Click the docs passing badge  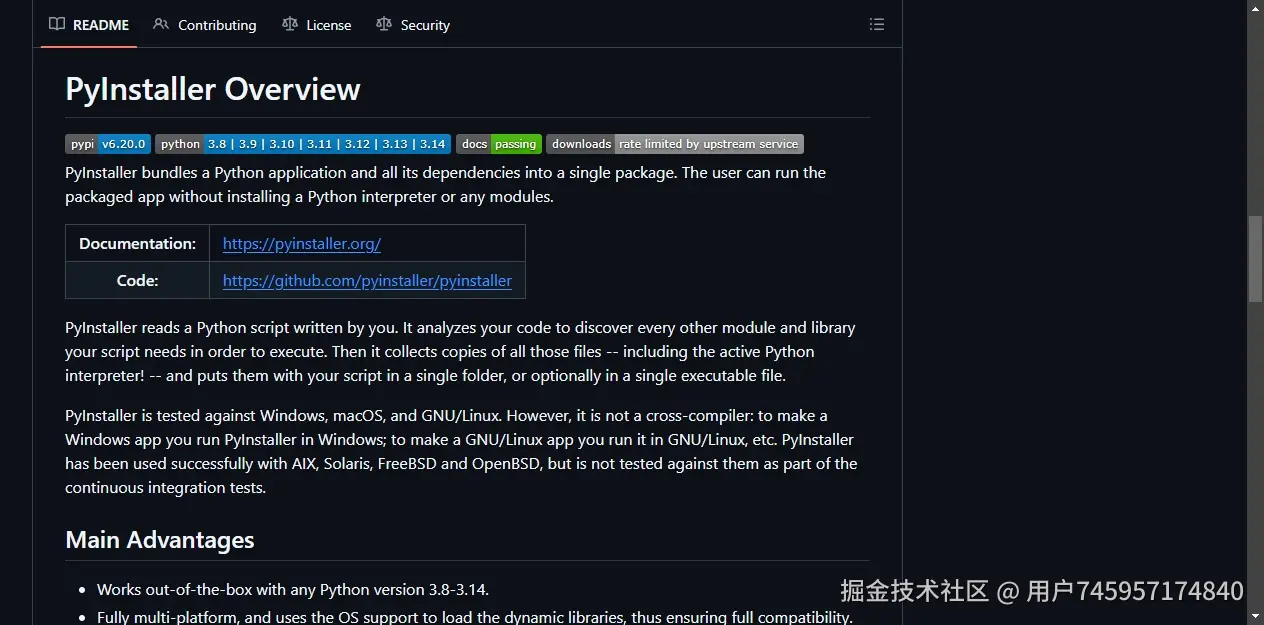click(499, 144)
